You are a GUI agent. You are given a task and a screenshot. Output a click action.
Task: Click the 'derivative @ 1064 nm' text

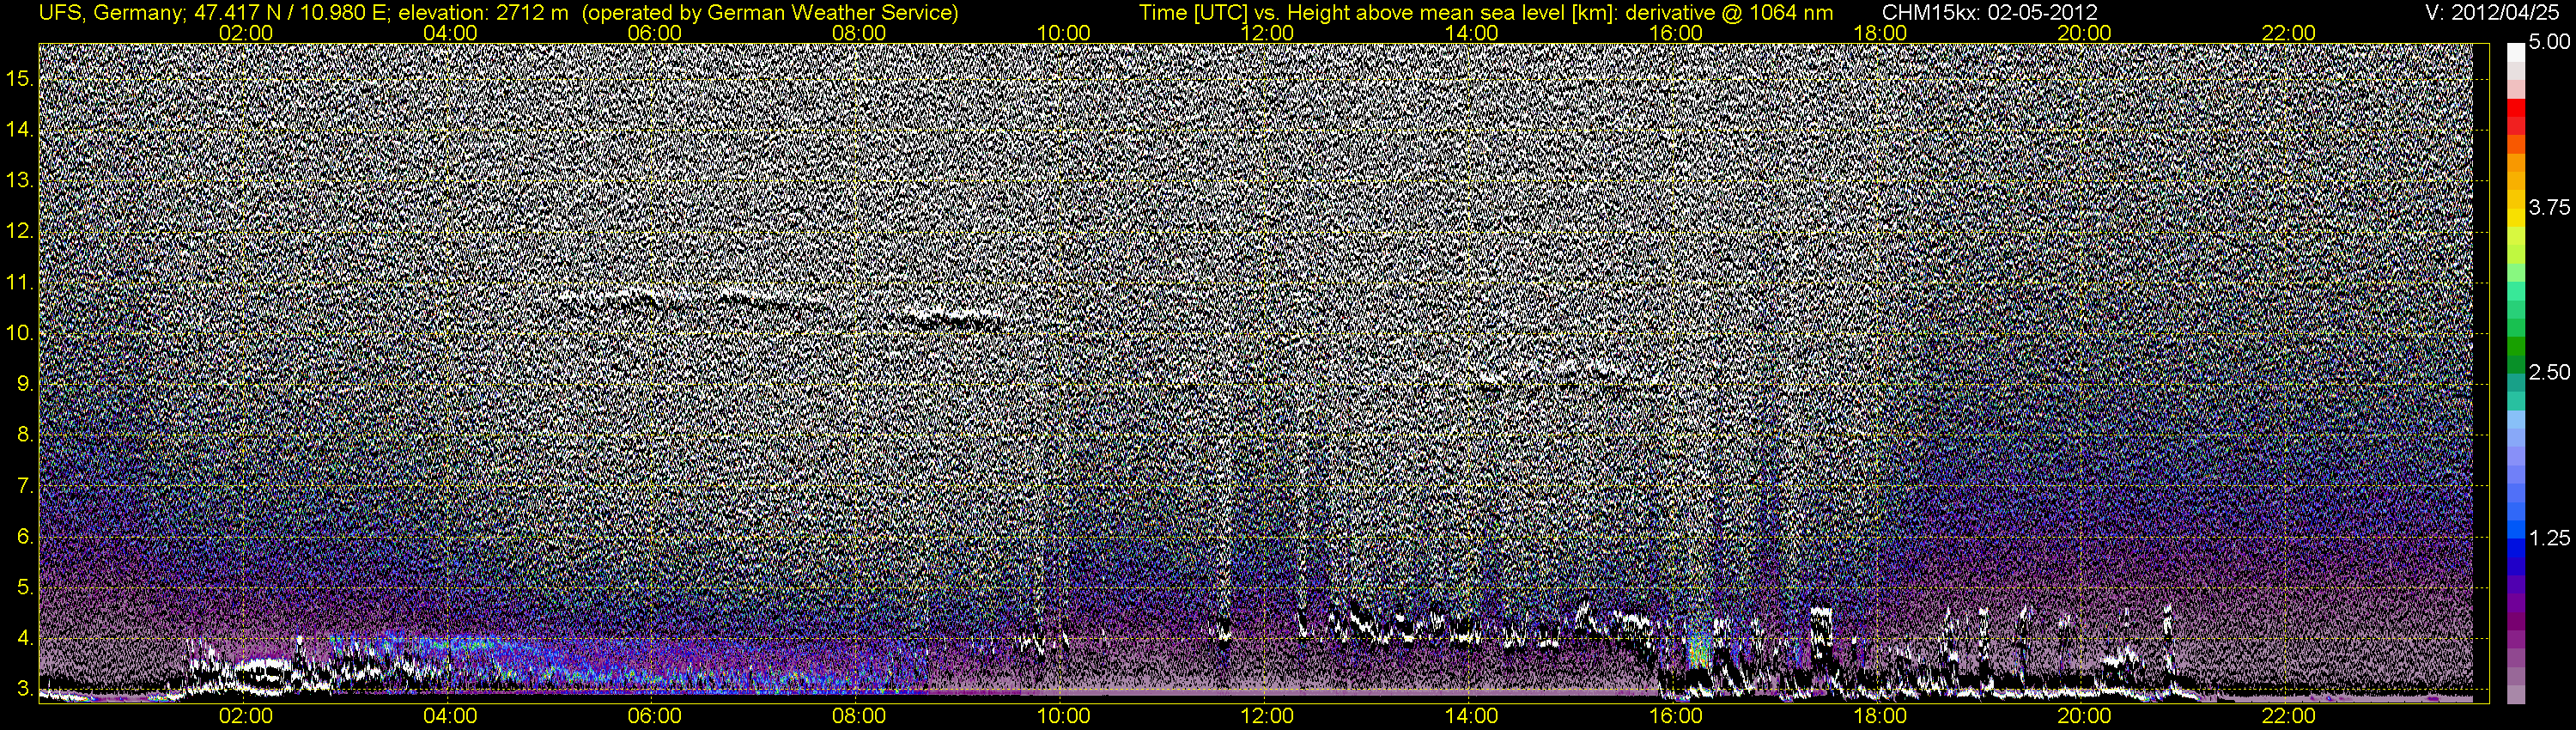click(x=1730, y=13)
